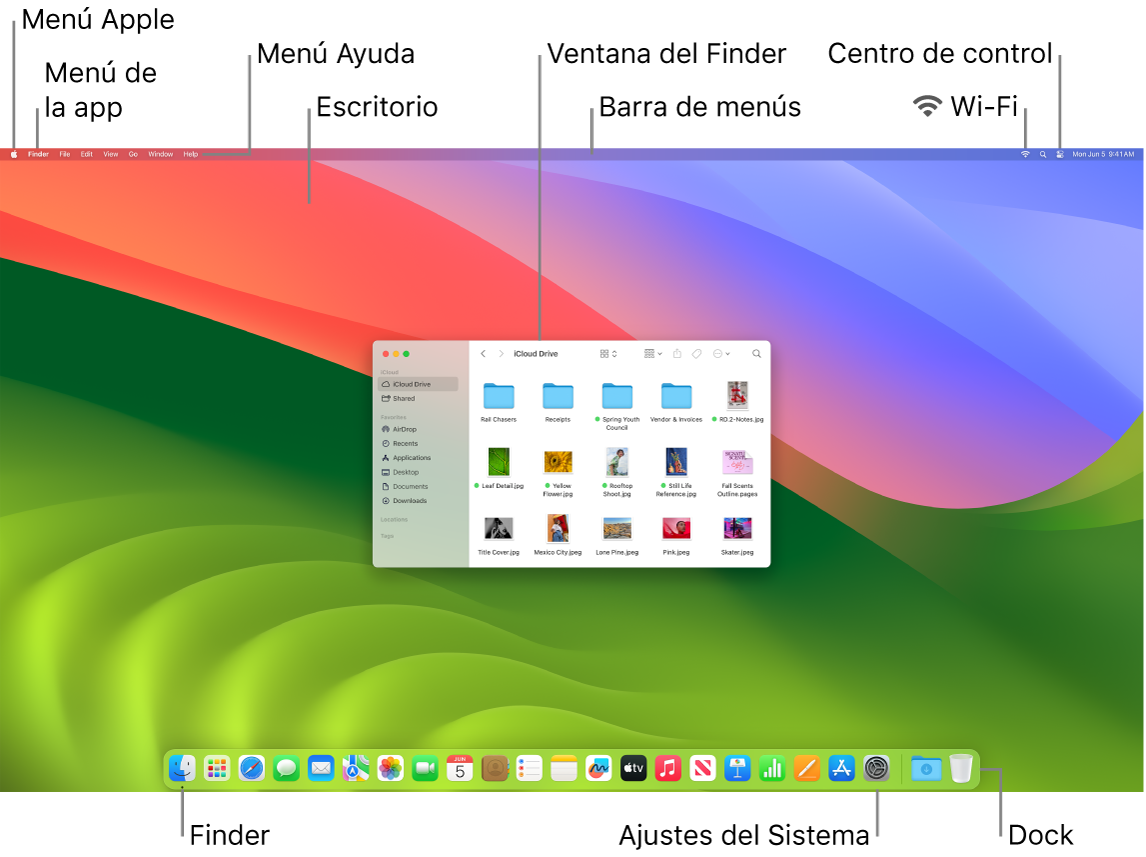Screen dimensions: 1146x857
Task: Open the Music app from the Dock
Action: point(668,769)
